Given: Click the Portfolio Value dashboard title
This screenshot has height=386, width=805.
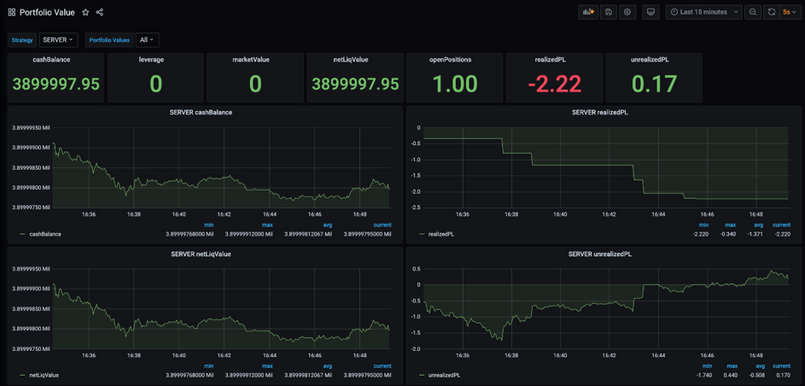Looking at the screenshot, I should [x=48, y=12].
